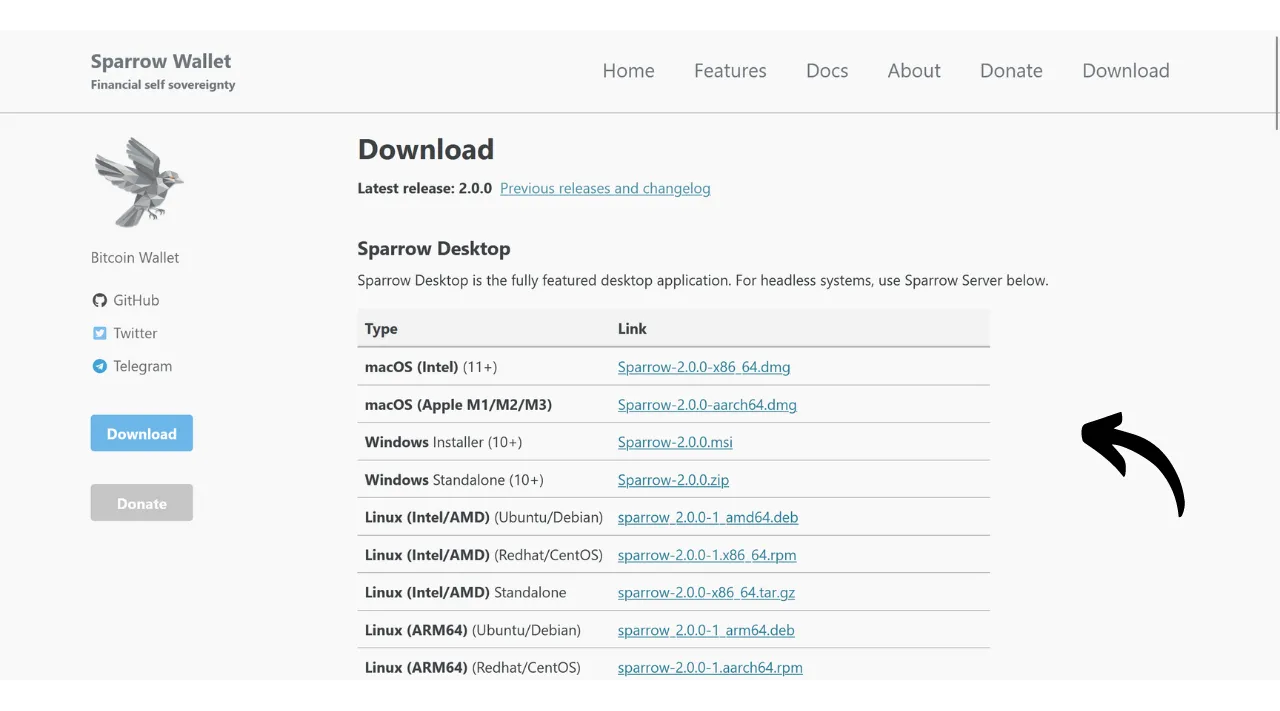Download sparrow-2.0.0-1.aarch64.rpm

point(710,667)
